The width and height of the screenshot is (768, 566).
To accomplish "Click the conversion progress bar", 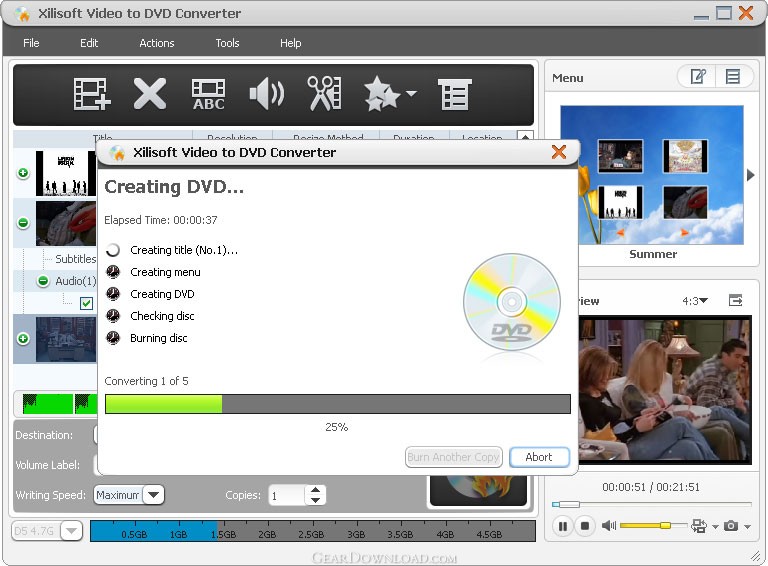I will [337, 404].
